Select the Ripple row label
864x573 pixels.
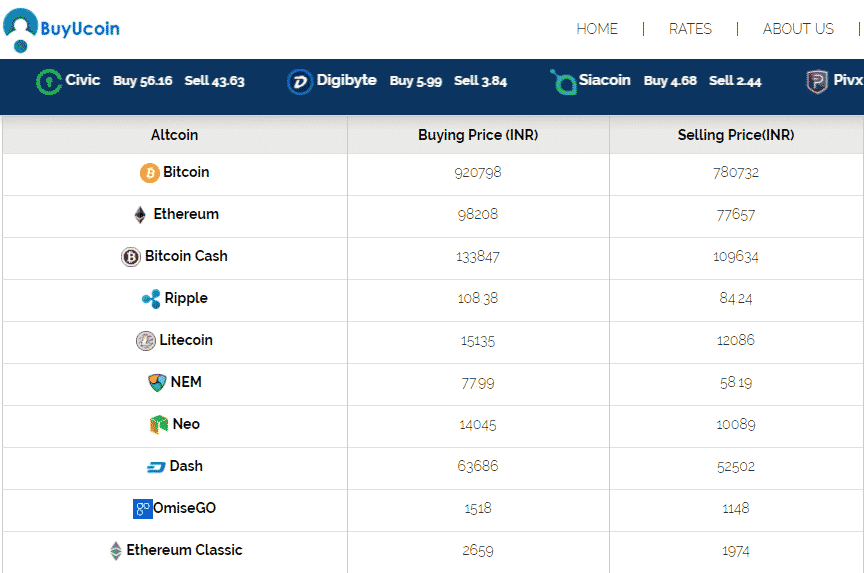click(x=186, y=299)
